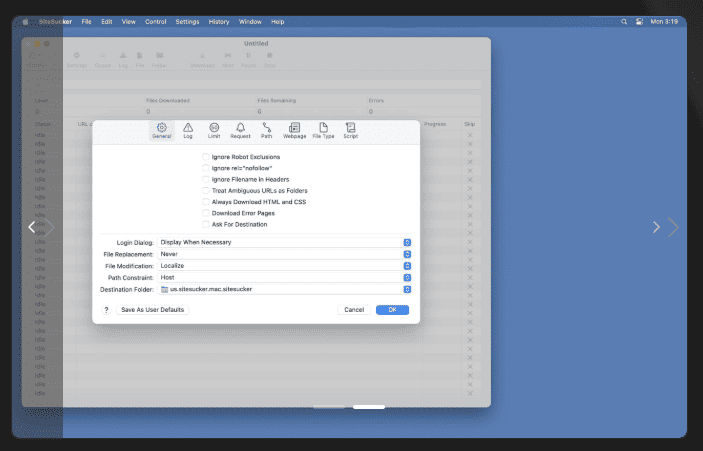Open the View menu
Image resolution: width=703 pixels, height=451 pixels.
pyautogui.click(x=129, y=22)
